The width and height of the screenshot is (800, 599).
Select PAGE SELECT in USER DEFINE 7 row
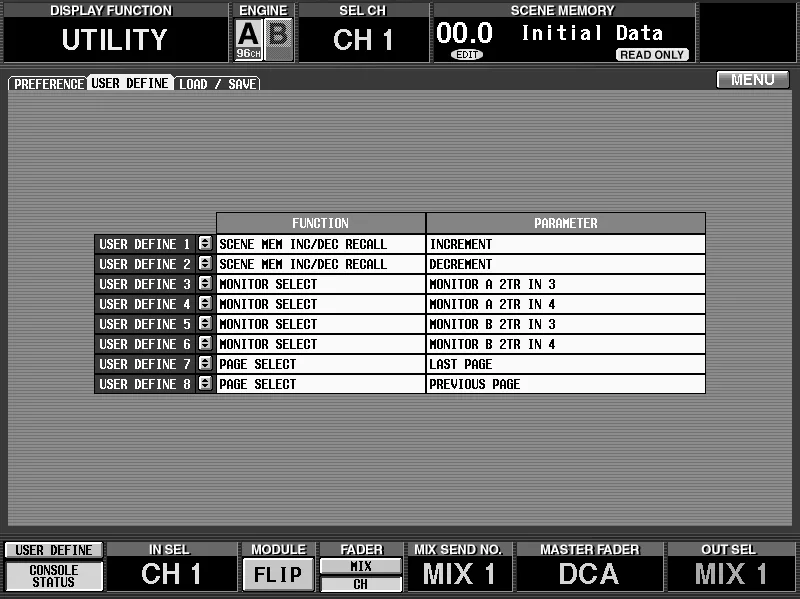point(321,364)
